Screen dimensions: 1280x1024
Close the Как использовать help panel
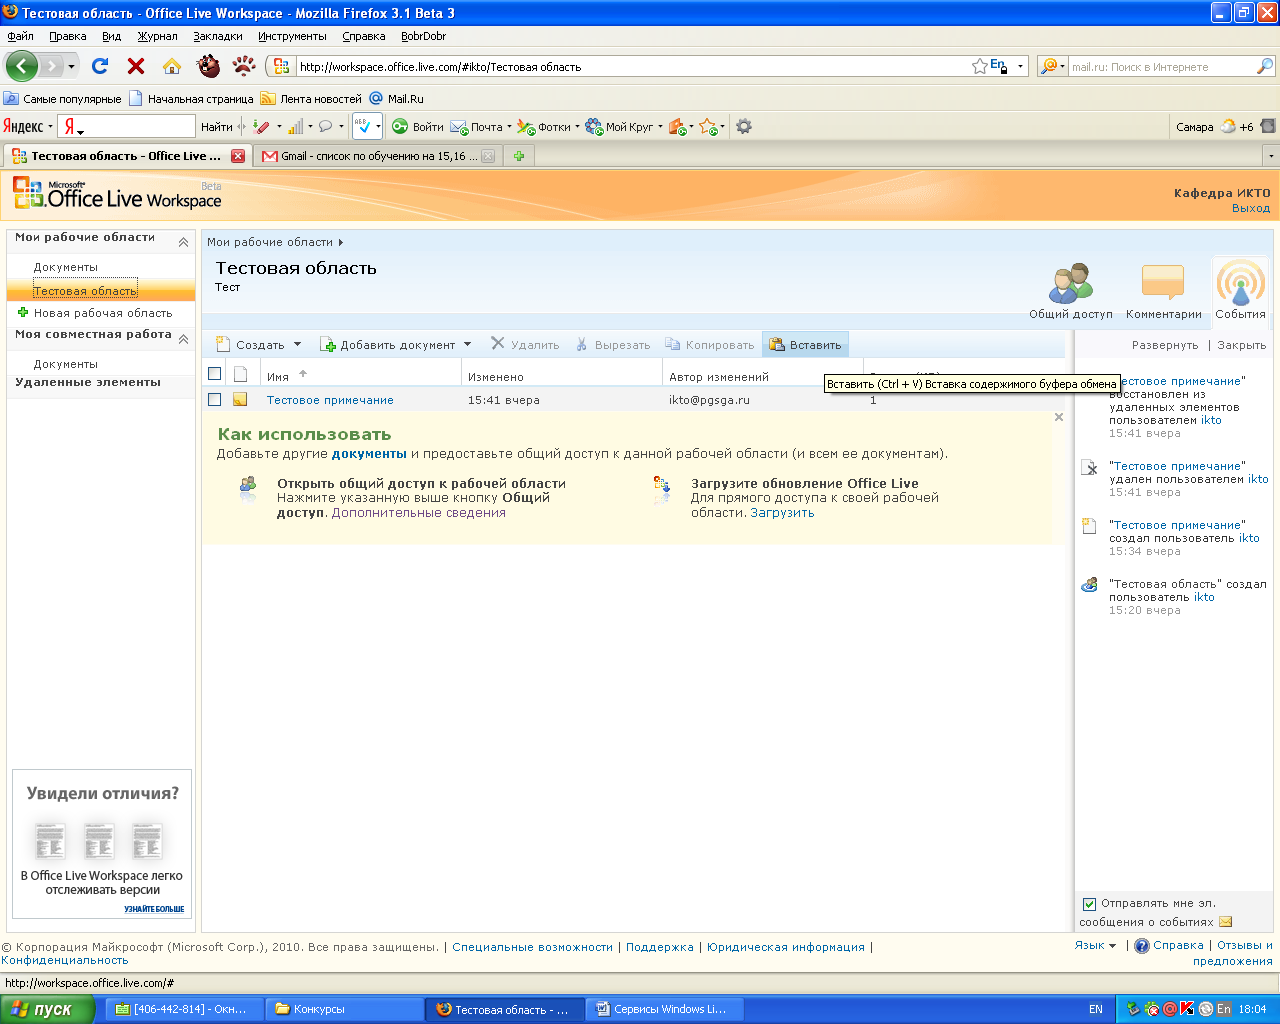tap(1059, 417)
